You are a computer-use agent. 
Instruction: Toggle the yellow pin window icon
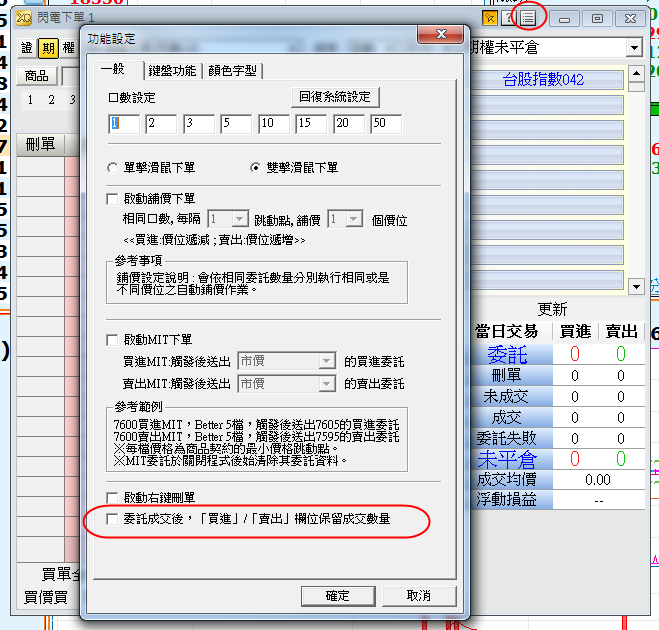pos(490,17)
